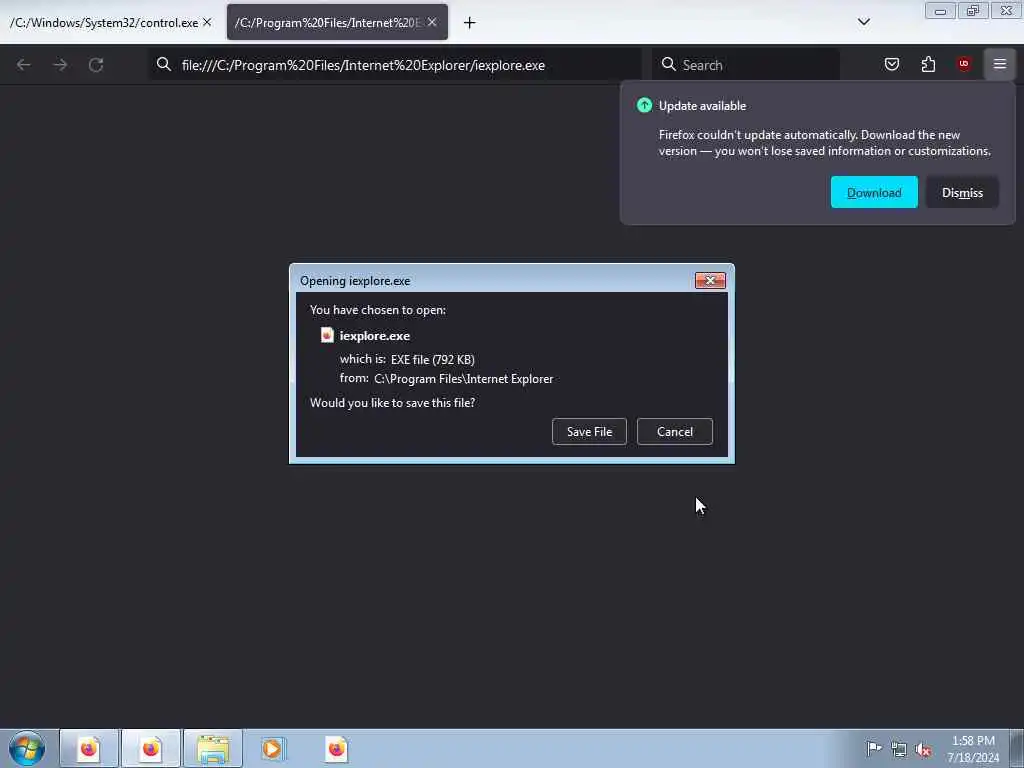Image resolution: width=1024 pixels, height=768 pixels.
Task: Click the 'Update available' heading text
Action: (x=702, y=106)
